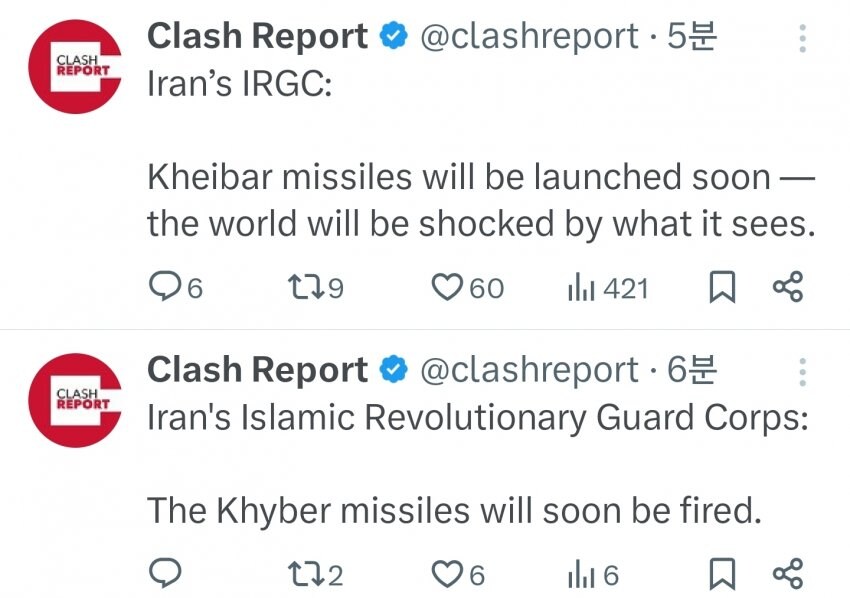Share the Khyber missiles tweet

788,574
